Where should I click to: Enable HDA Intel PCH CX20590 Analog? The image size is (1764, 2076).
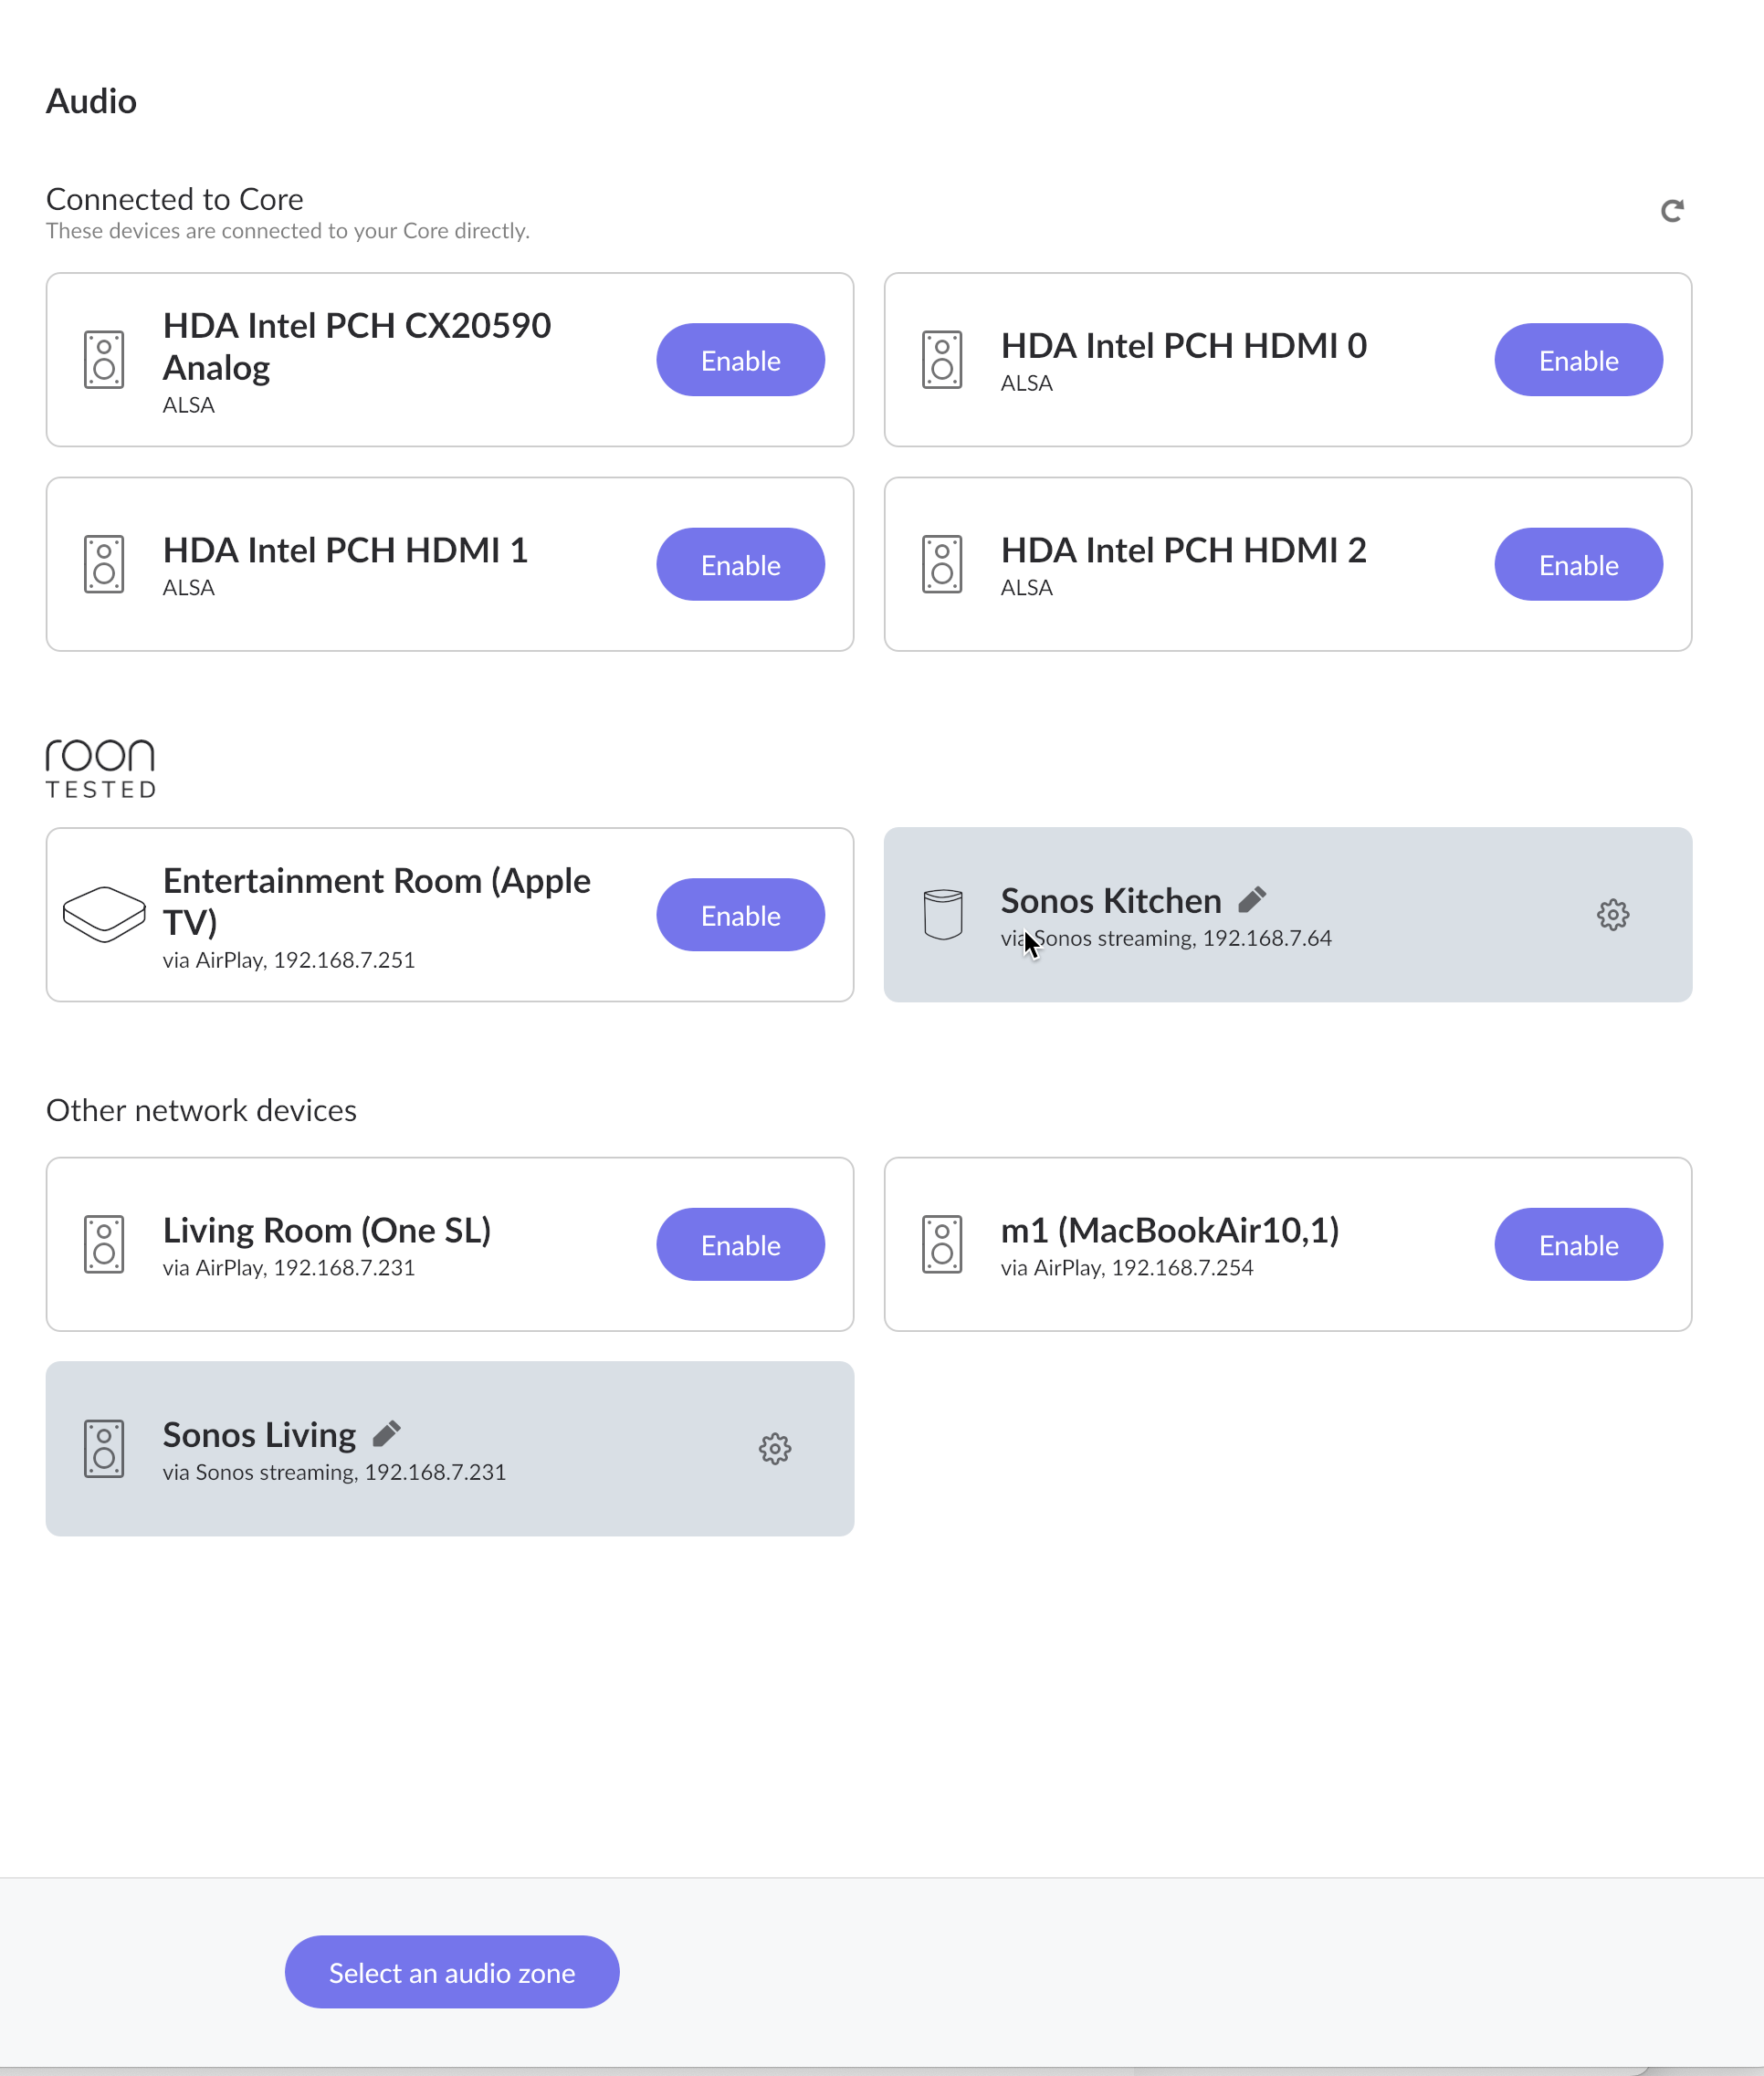click(740, 360)
